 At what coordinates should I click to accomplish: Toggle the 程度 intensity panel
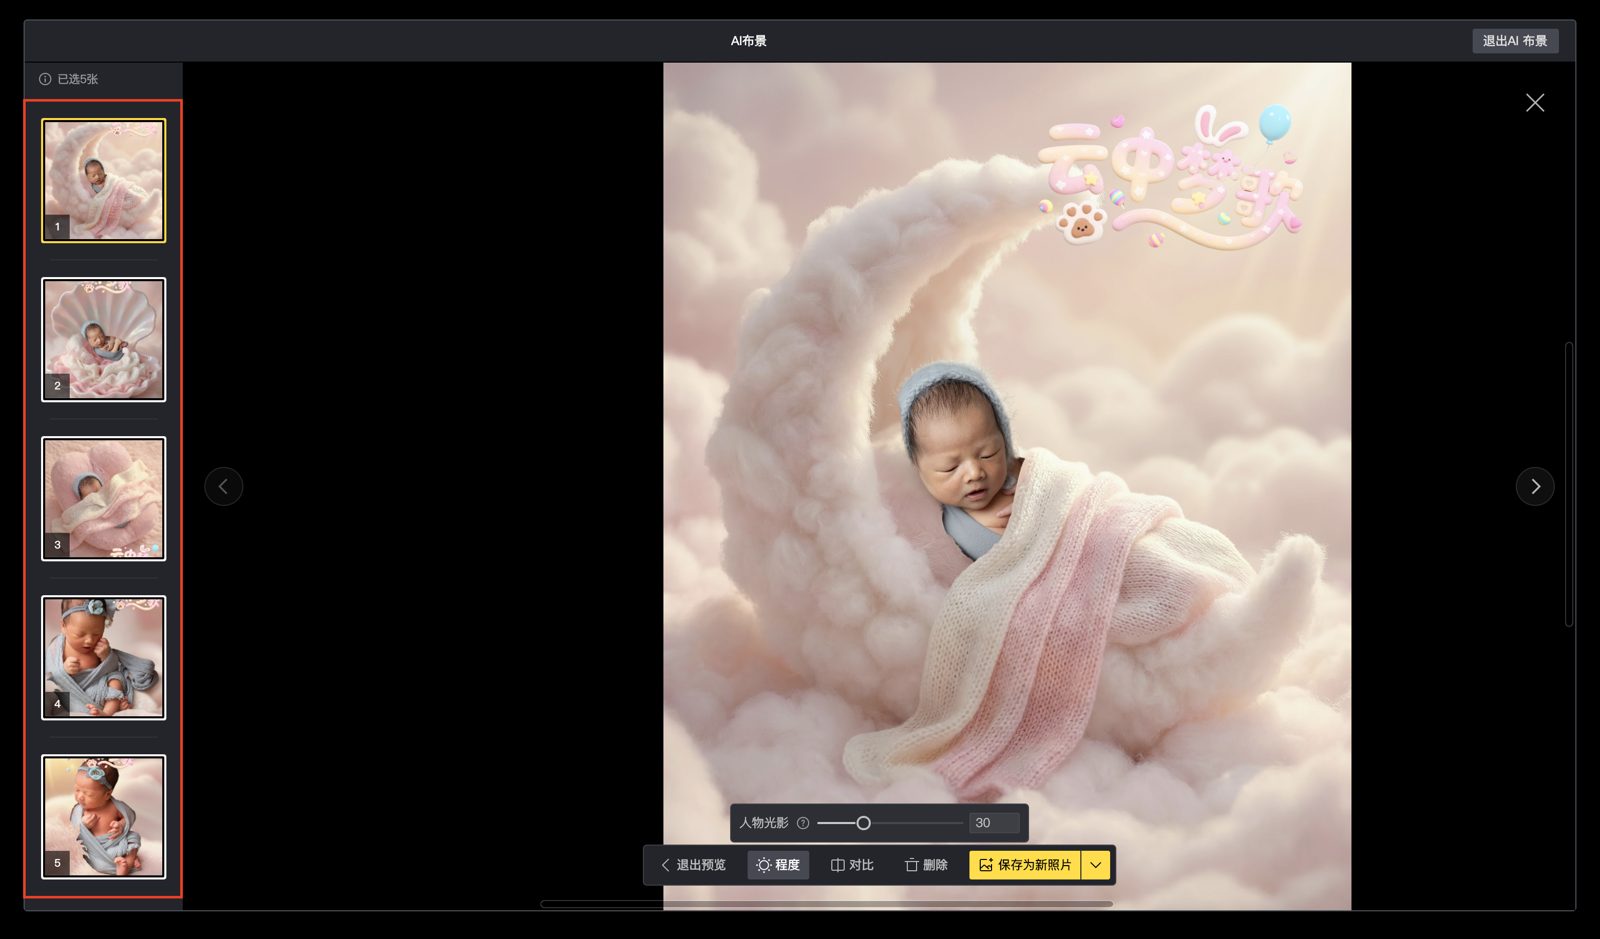click(778, 865)
